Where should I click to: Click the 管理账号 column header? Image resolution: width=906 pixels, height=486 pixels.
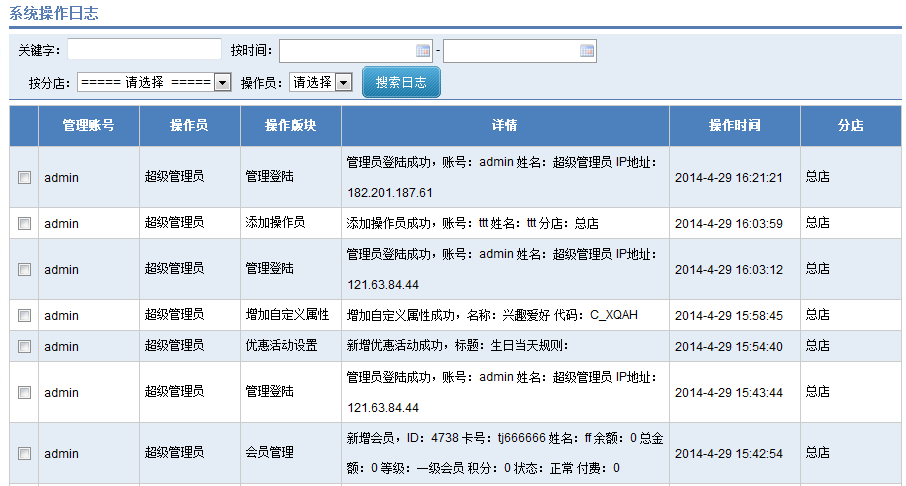click(x=88, y=126)
